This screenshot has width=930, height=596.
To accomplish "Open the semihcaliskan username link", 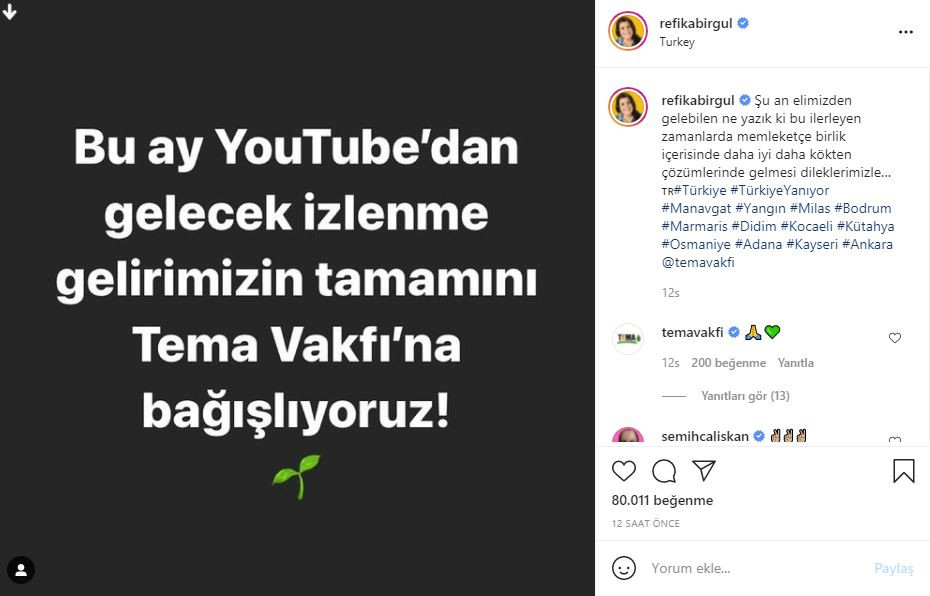I will pos(705,436).
